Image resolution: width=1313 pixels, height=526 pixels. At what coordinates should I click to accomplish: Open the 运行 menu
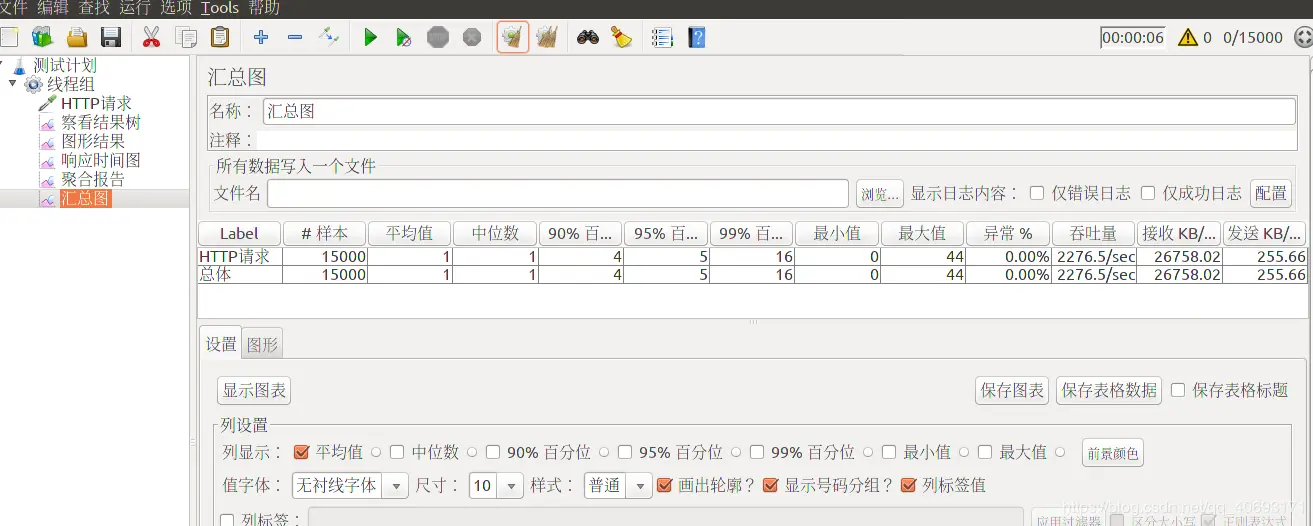pyautogui.click(x=135, y=8)
